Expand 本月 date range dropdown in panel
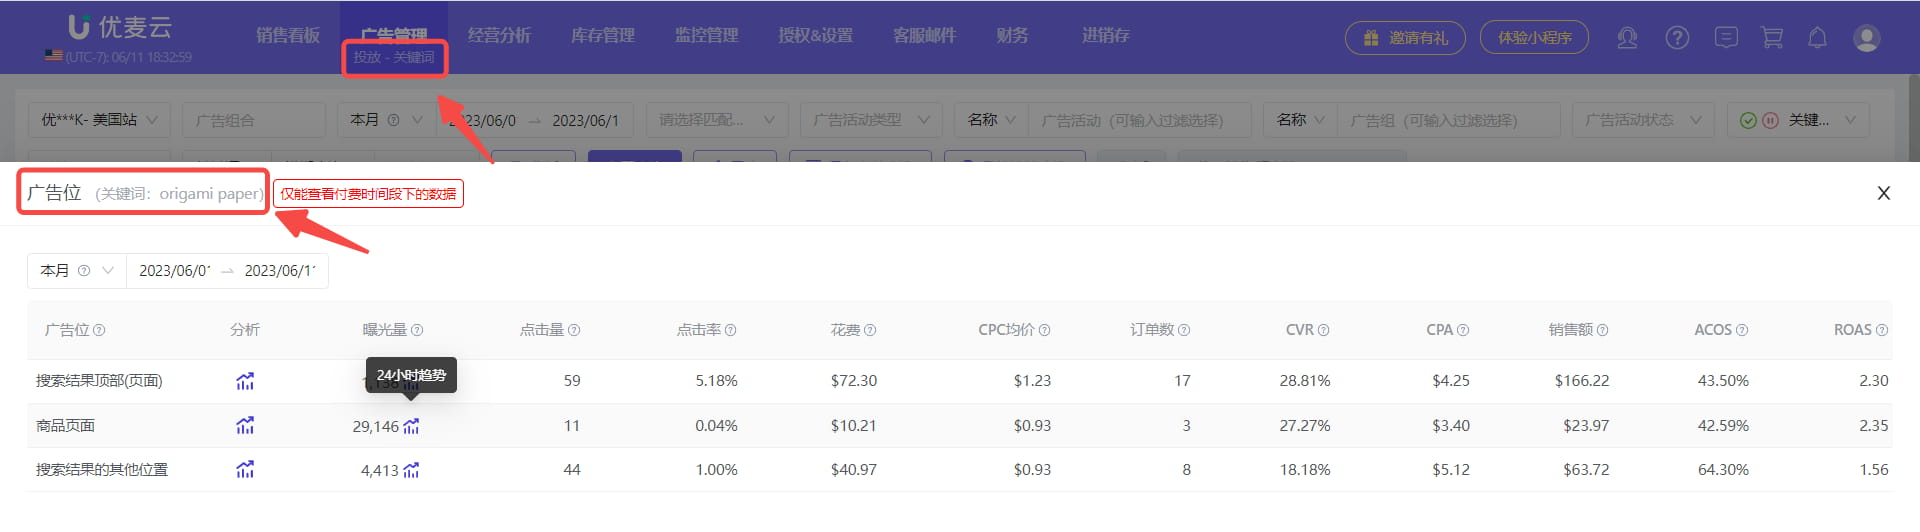Viewport: 1920px width, 532px height. 77,271
